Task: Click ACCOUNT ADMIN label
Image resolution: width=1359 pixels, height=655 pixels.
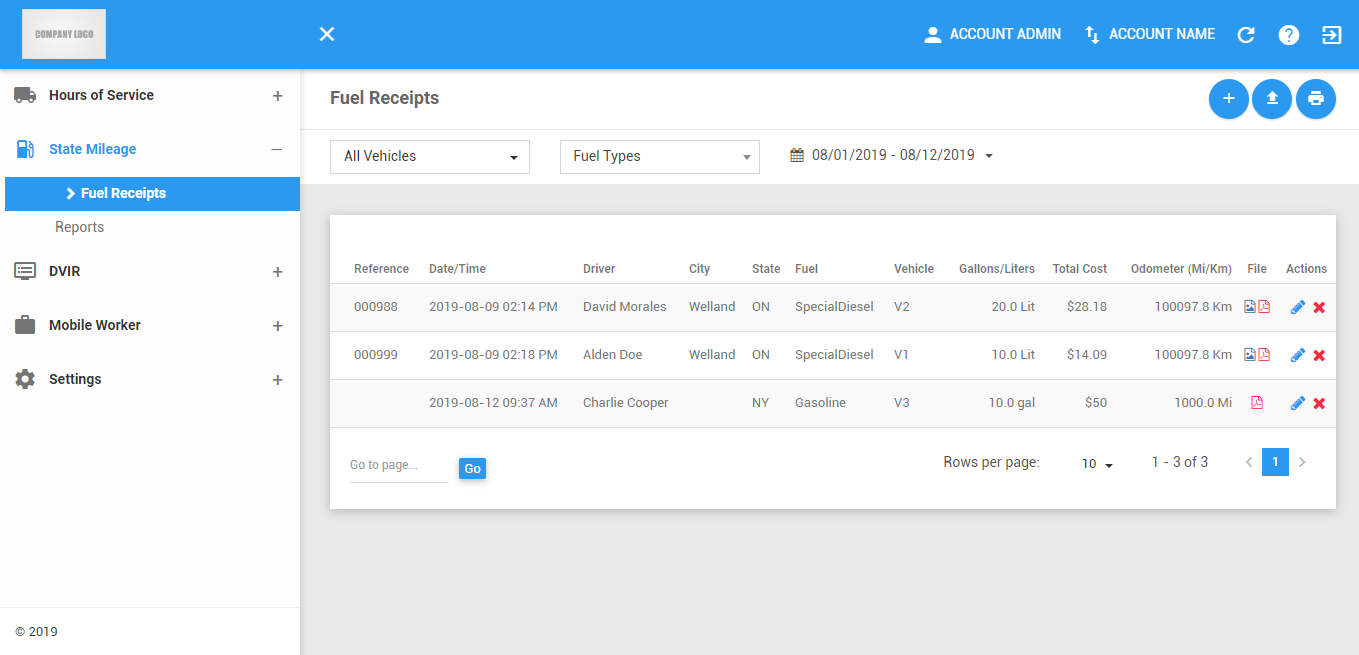Action: point(1005,34)
